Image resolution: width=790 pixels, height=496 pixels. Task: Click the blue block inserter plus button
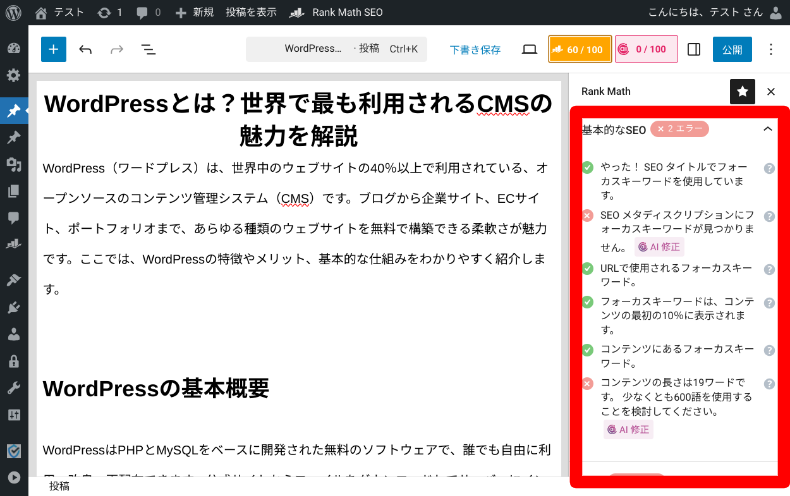(x=54, y=49)
